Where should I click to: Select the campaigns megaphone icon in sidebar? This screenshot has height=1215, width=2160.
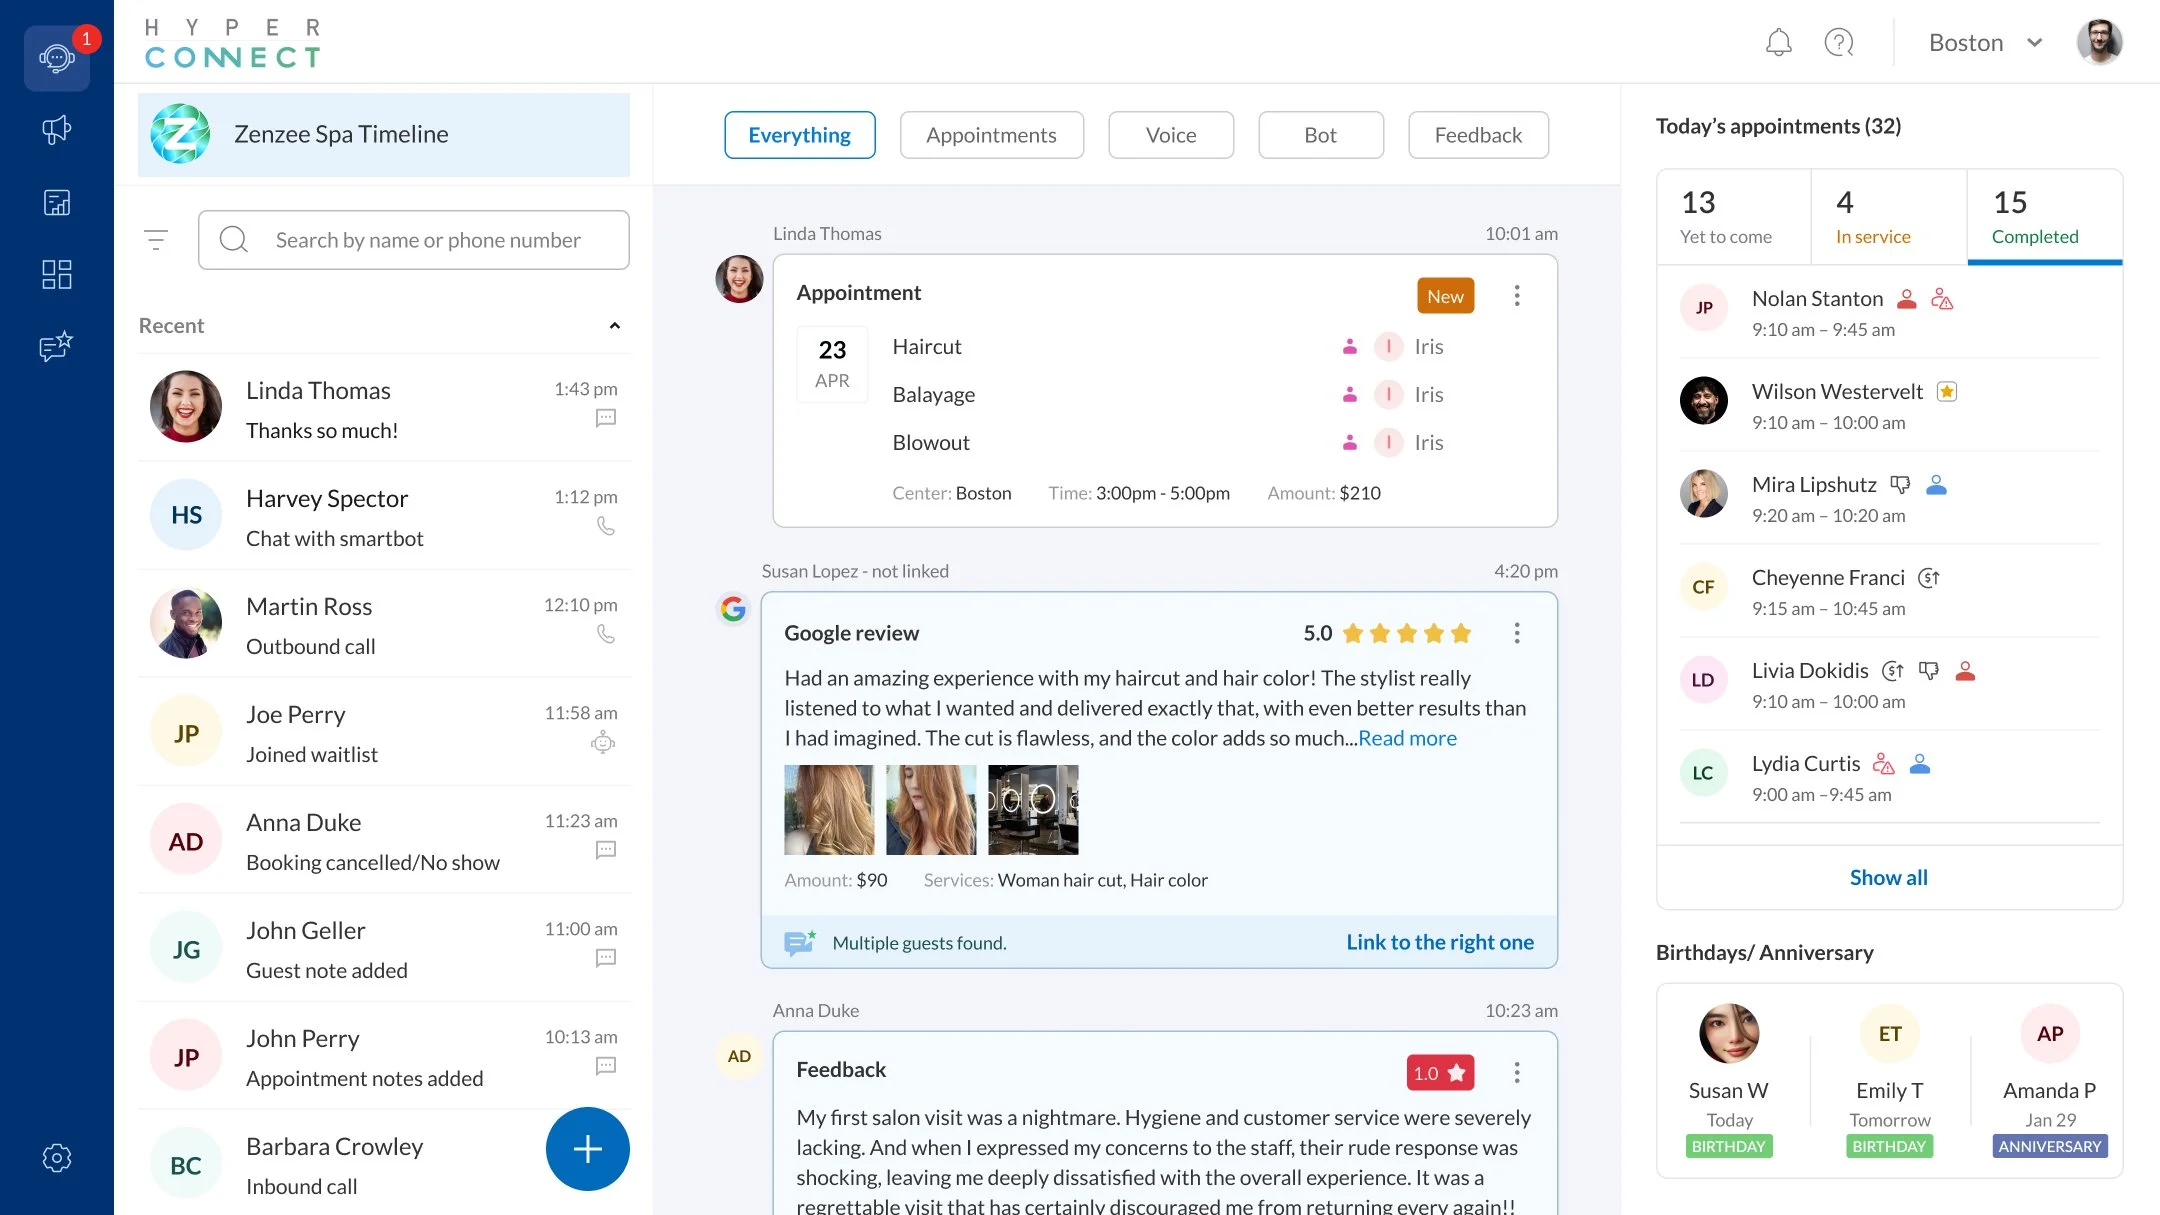(56, 129)
